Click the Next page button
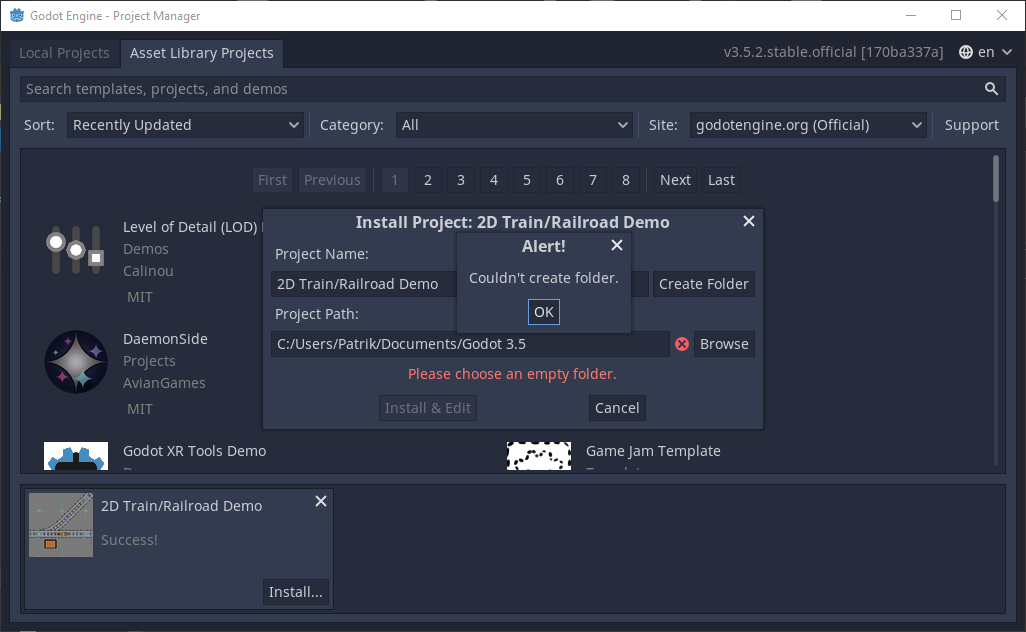Viewport: 1026px width, 632px height. click(x=675, y=180)
